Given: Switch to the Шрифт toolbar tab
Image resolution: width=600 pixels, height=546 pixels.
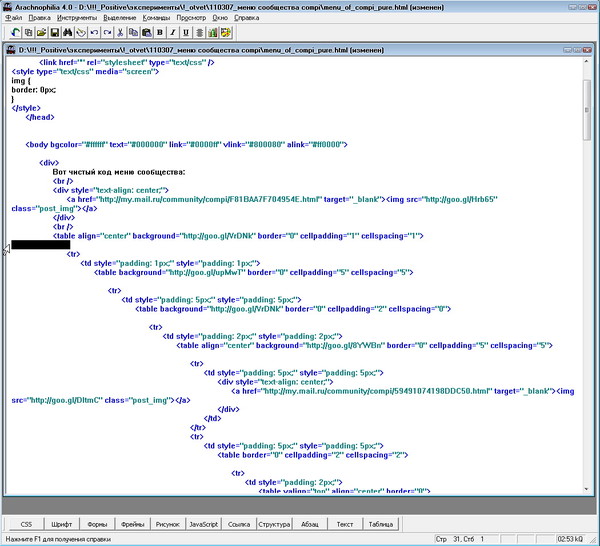Looking at the screenshot, I should (62, 524).
